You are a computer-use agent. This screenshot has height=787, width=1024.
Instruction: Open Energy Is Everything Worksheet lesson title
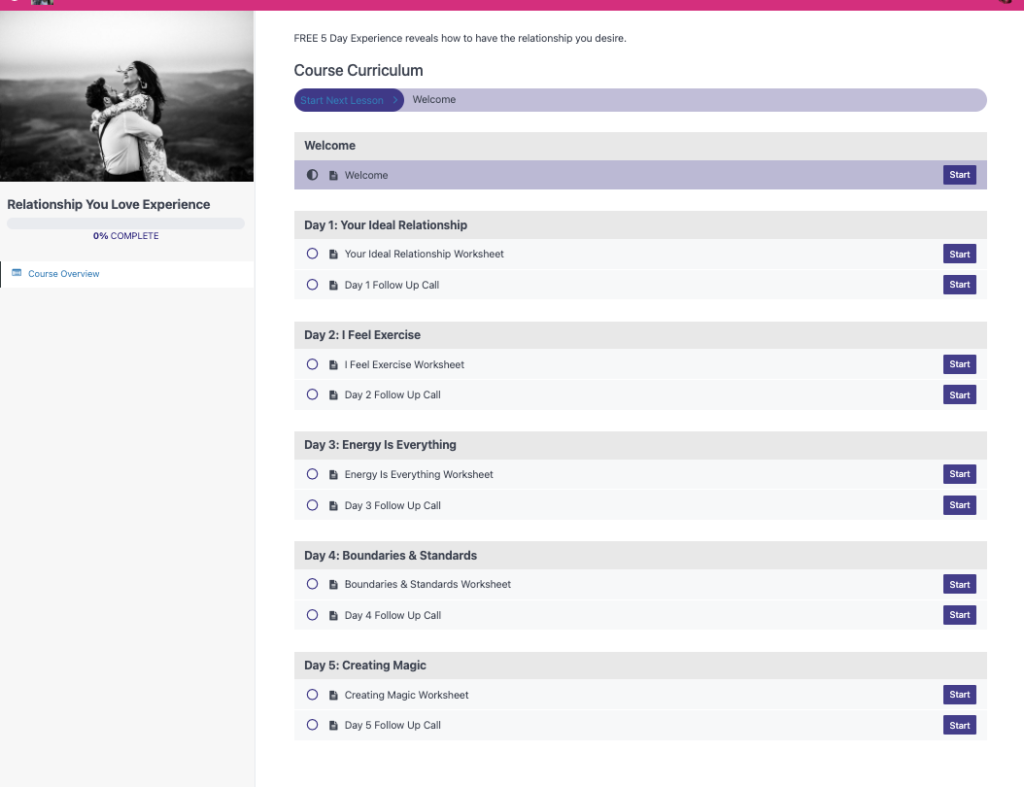point(419,475)
